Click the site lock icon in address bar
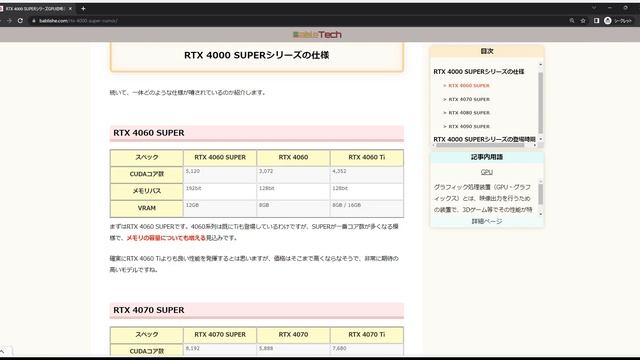The height and width of the screenshot is (360, 640). [34, 20]
